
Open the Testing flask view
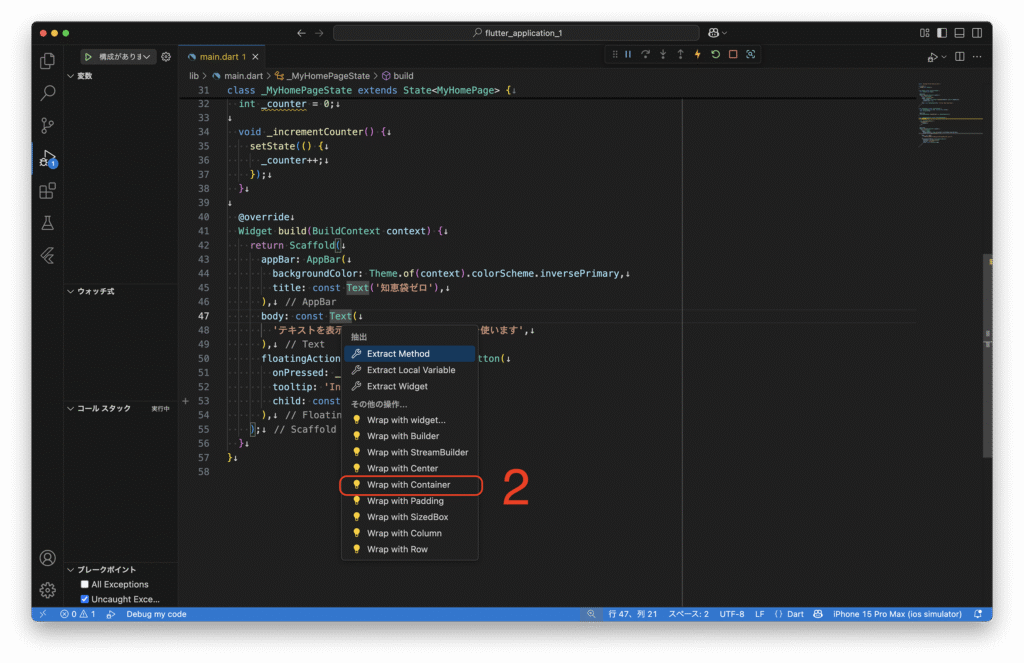click(47, 223)
